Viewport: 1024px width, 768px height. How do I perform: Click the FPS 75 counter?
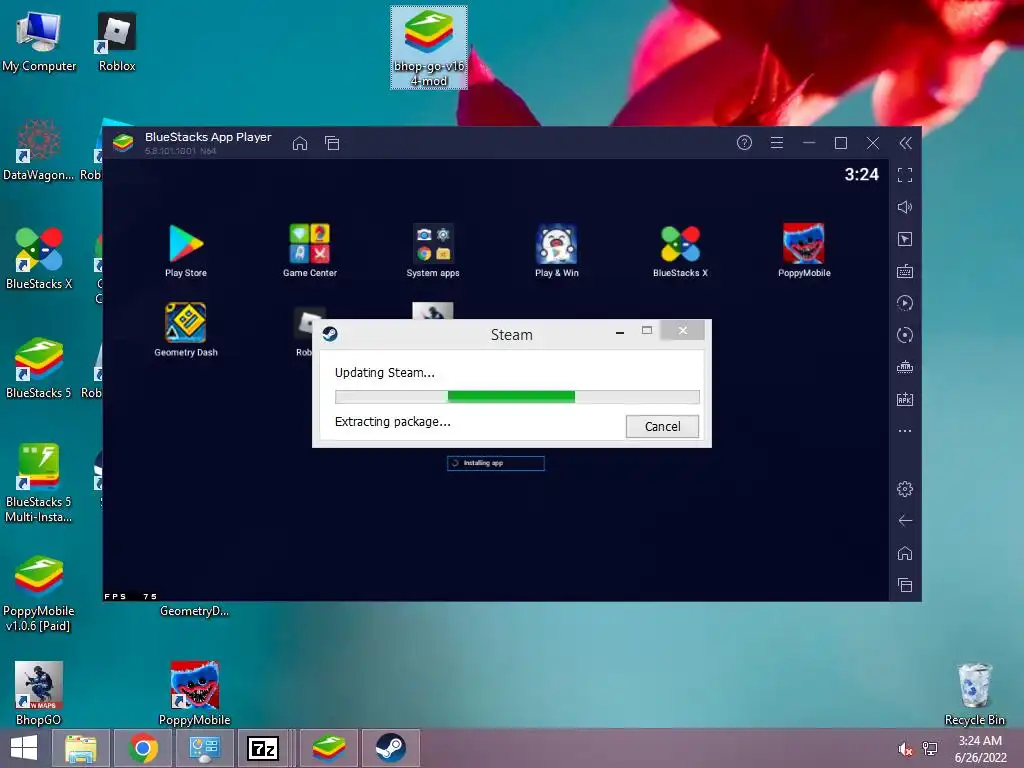point(131,596)
